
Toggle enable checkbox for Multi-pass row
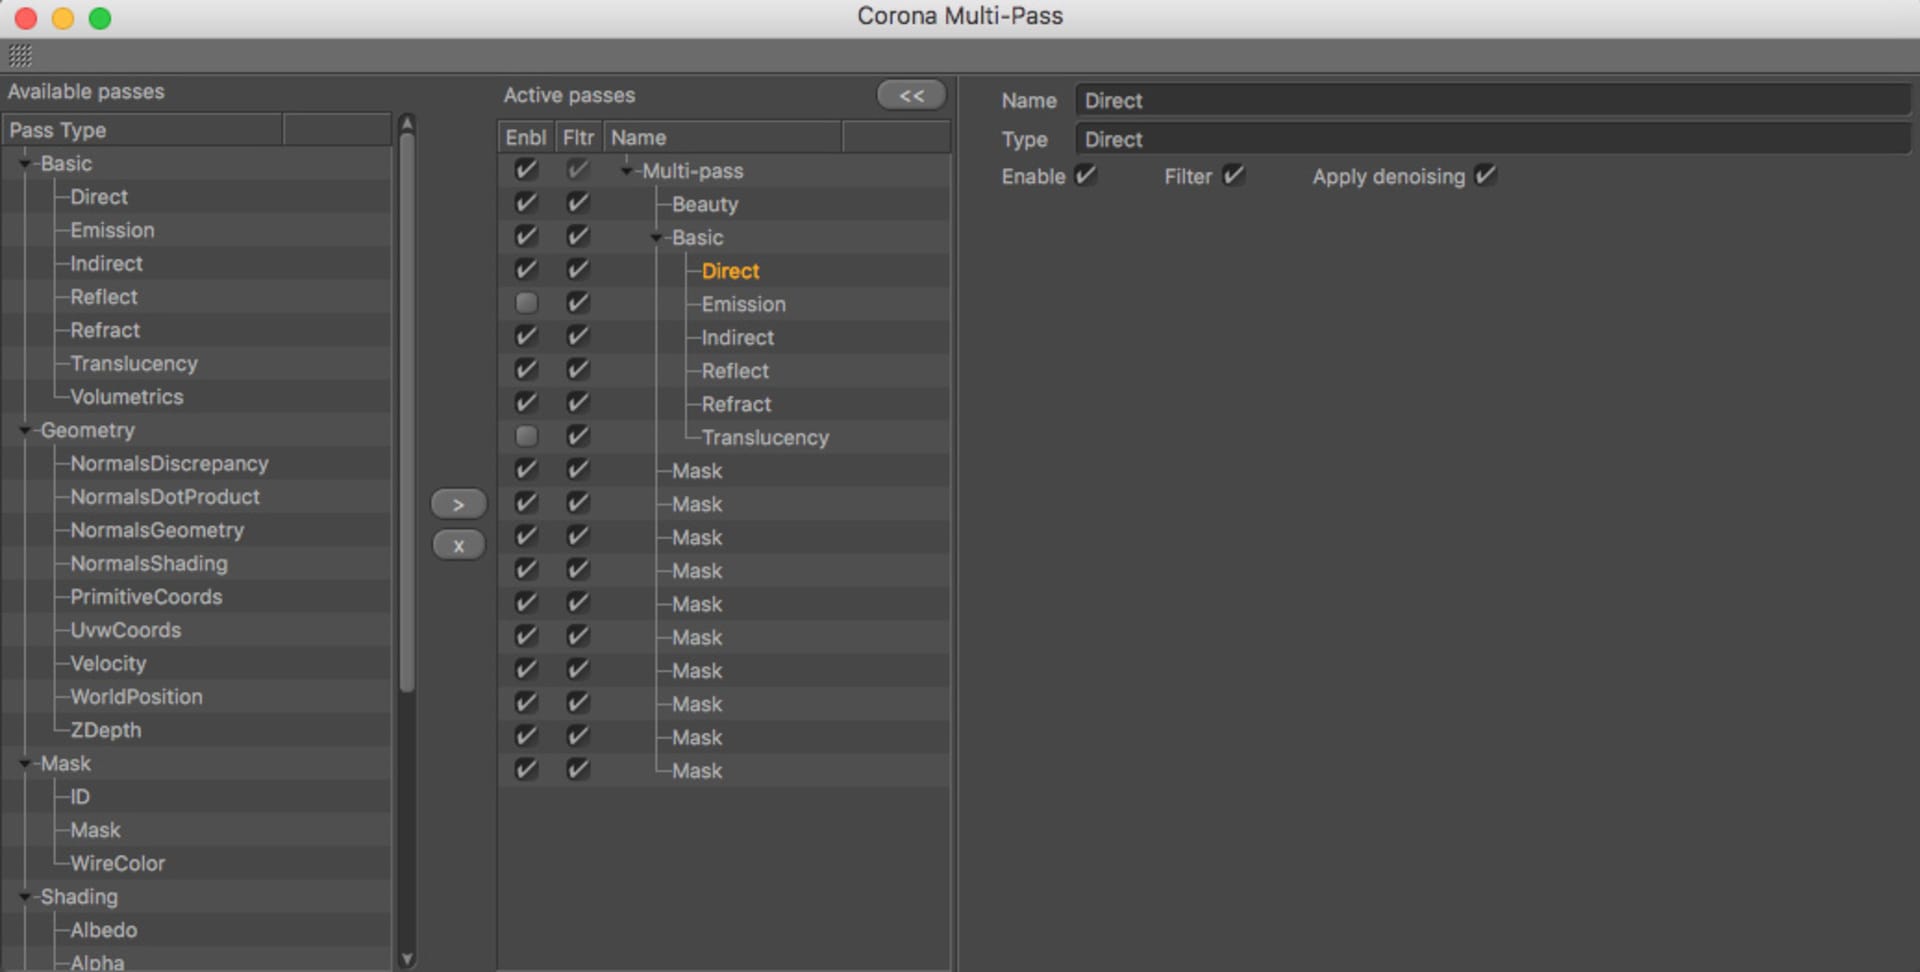(x=526, y=170)
